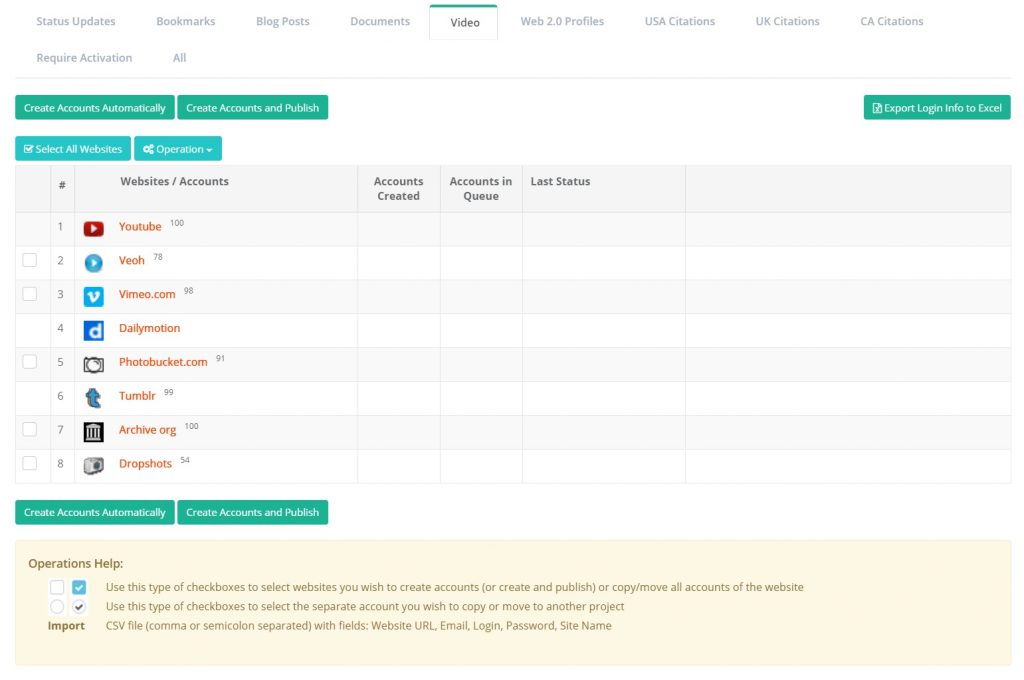1024x680 pixels.
Task: Click the Dailymotion logo icon
Action: pyautogui.click(x=93, y=331)
